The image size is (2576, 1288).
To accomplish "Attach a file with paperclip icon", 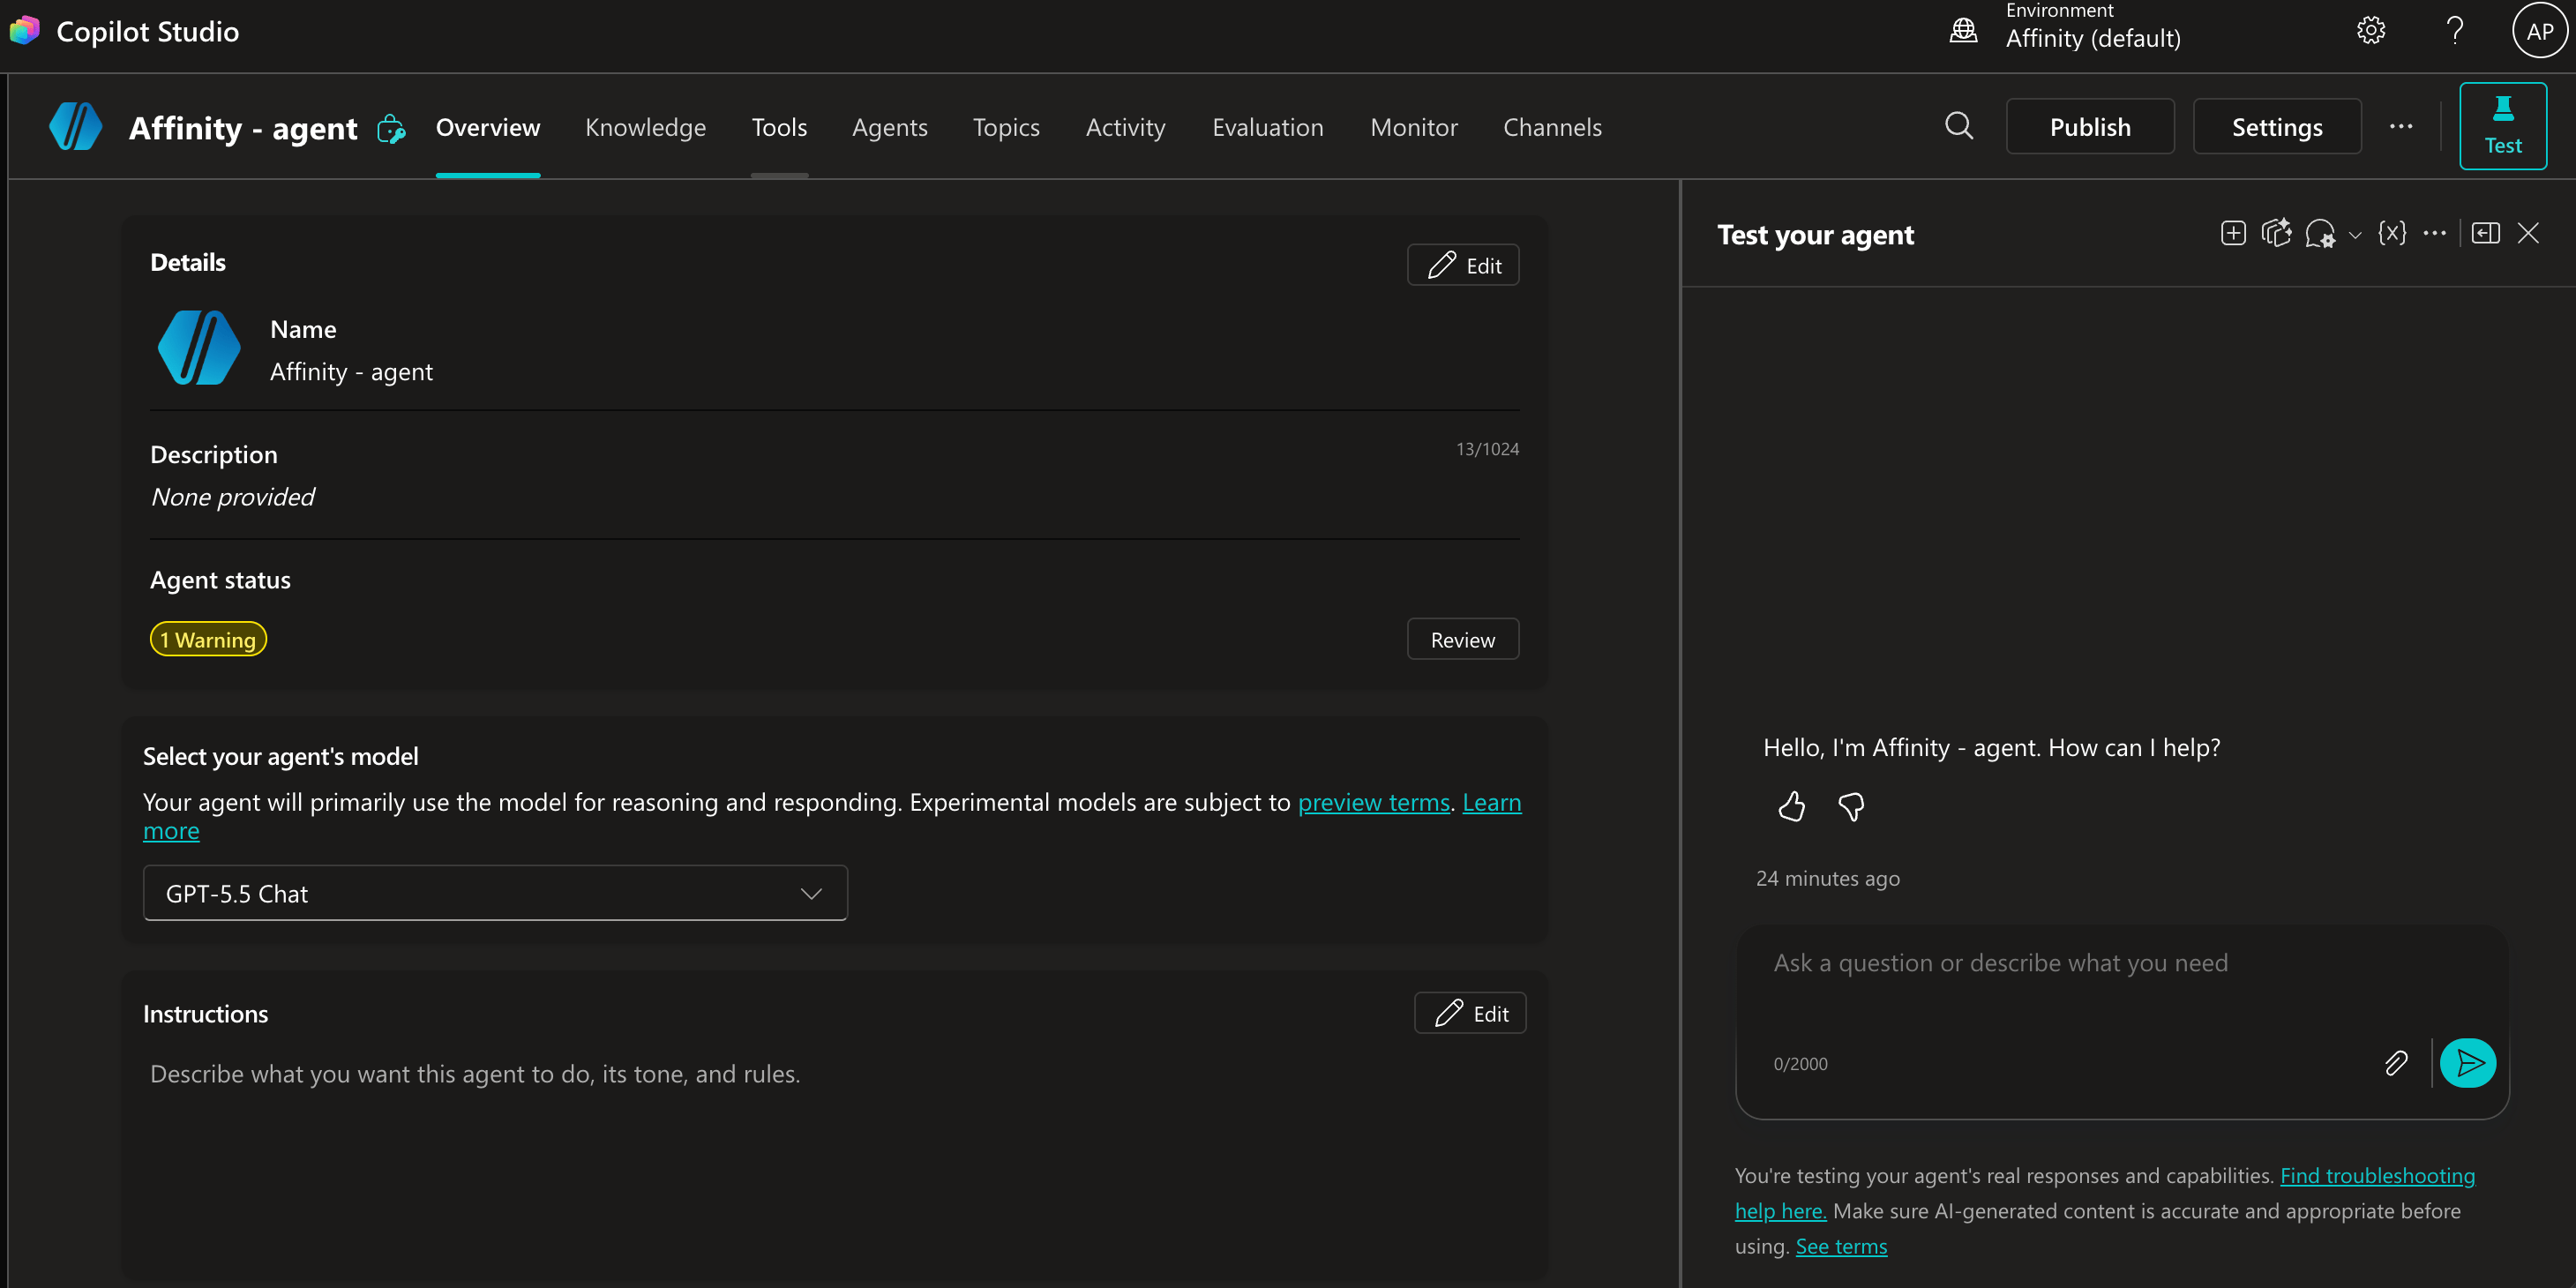I will 2396,1063.
